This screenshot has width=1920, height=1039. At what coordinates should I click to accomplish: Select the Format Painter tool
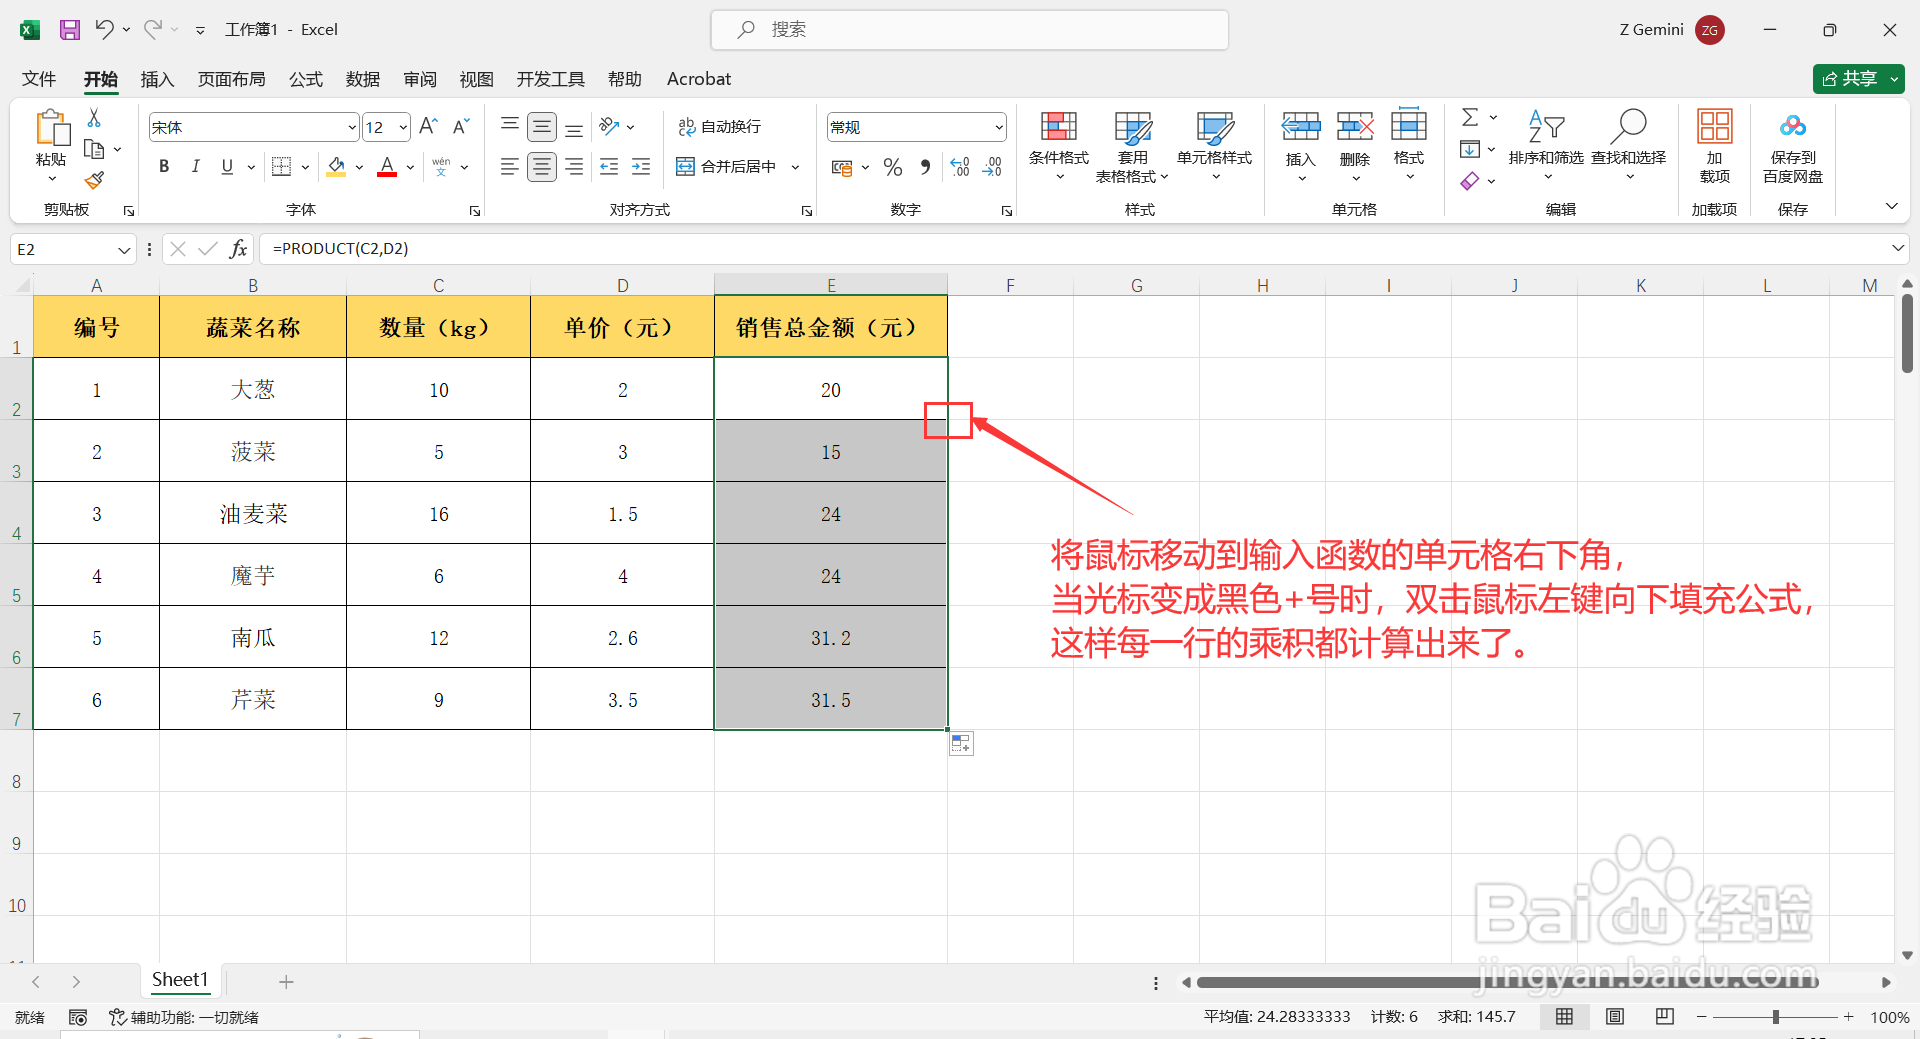(94, 180)
